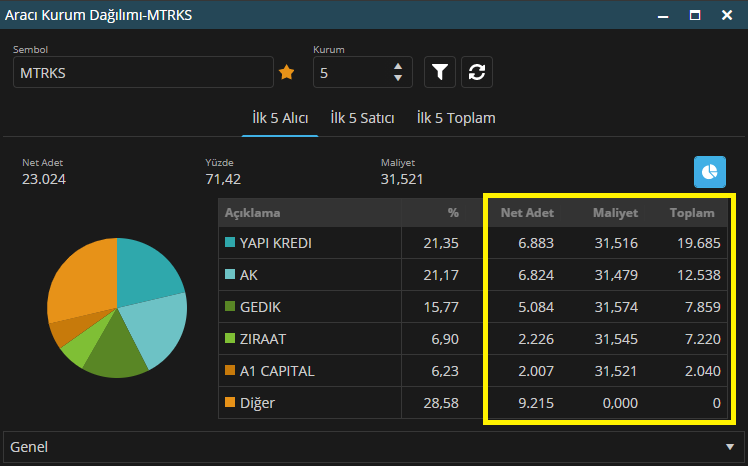Screen dimensions: 748x466
Task: Click percentage value 21,35
Action: [x=441, y=243]
